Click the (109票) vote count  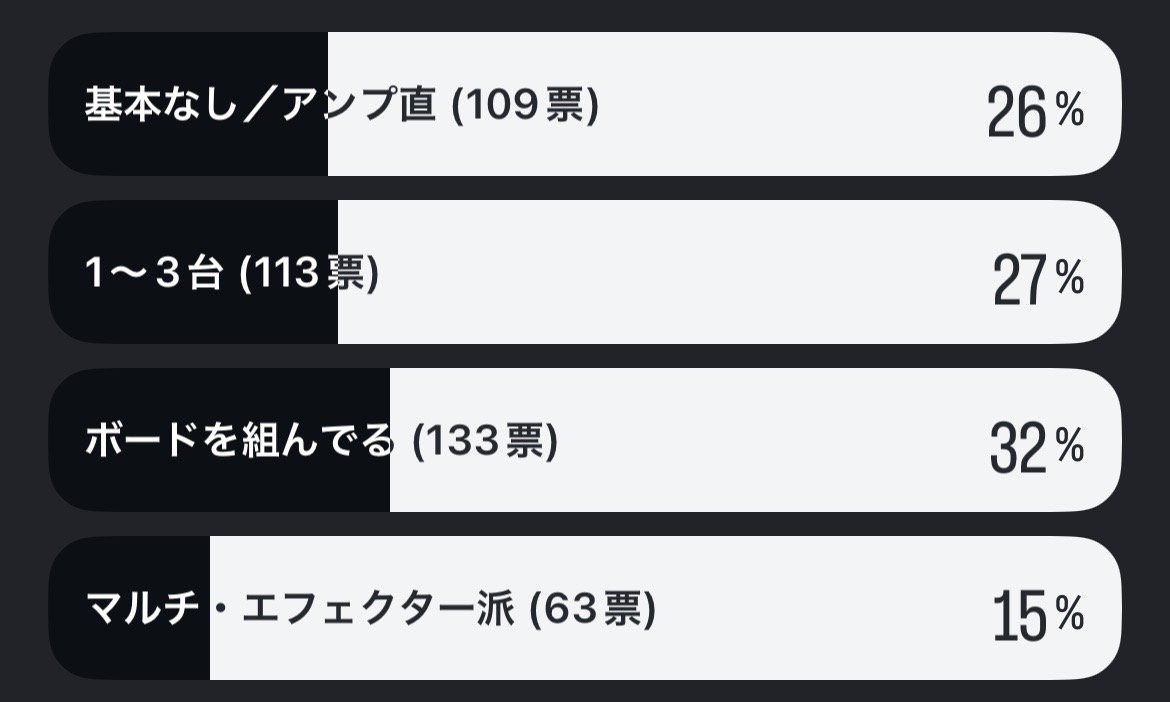coord(525,105)
